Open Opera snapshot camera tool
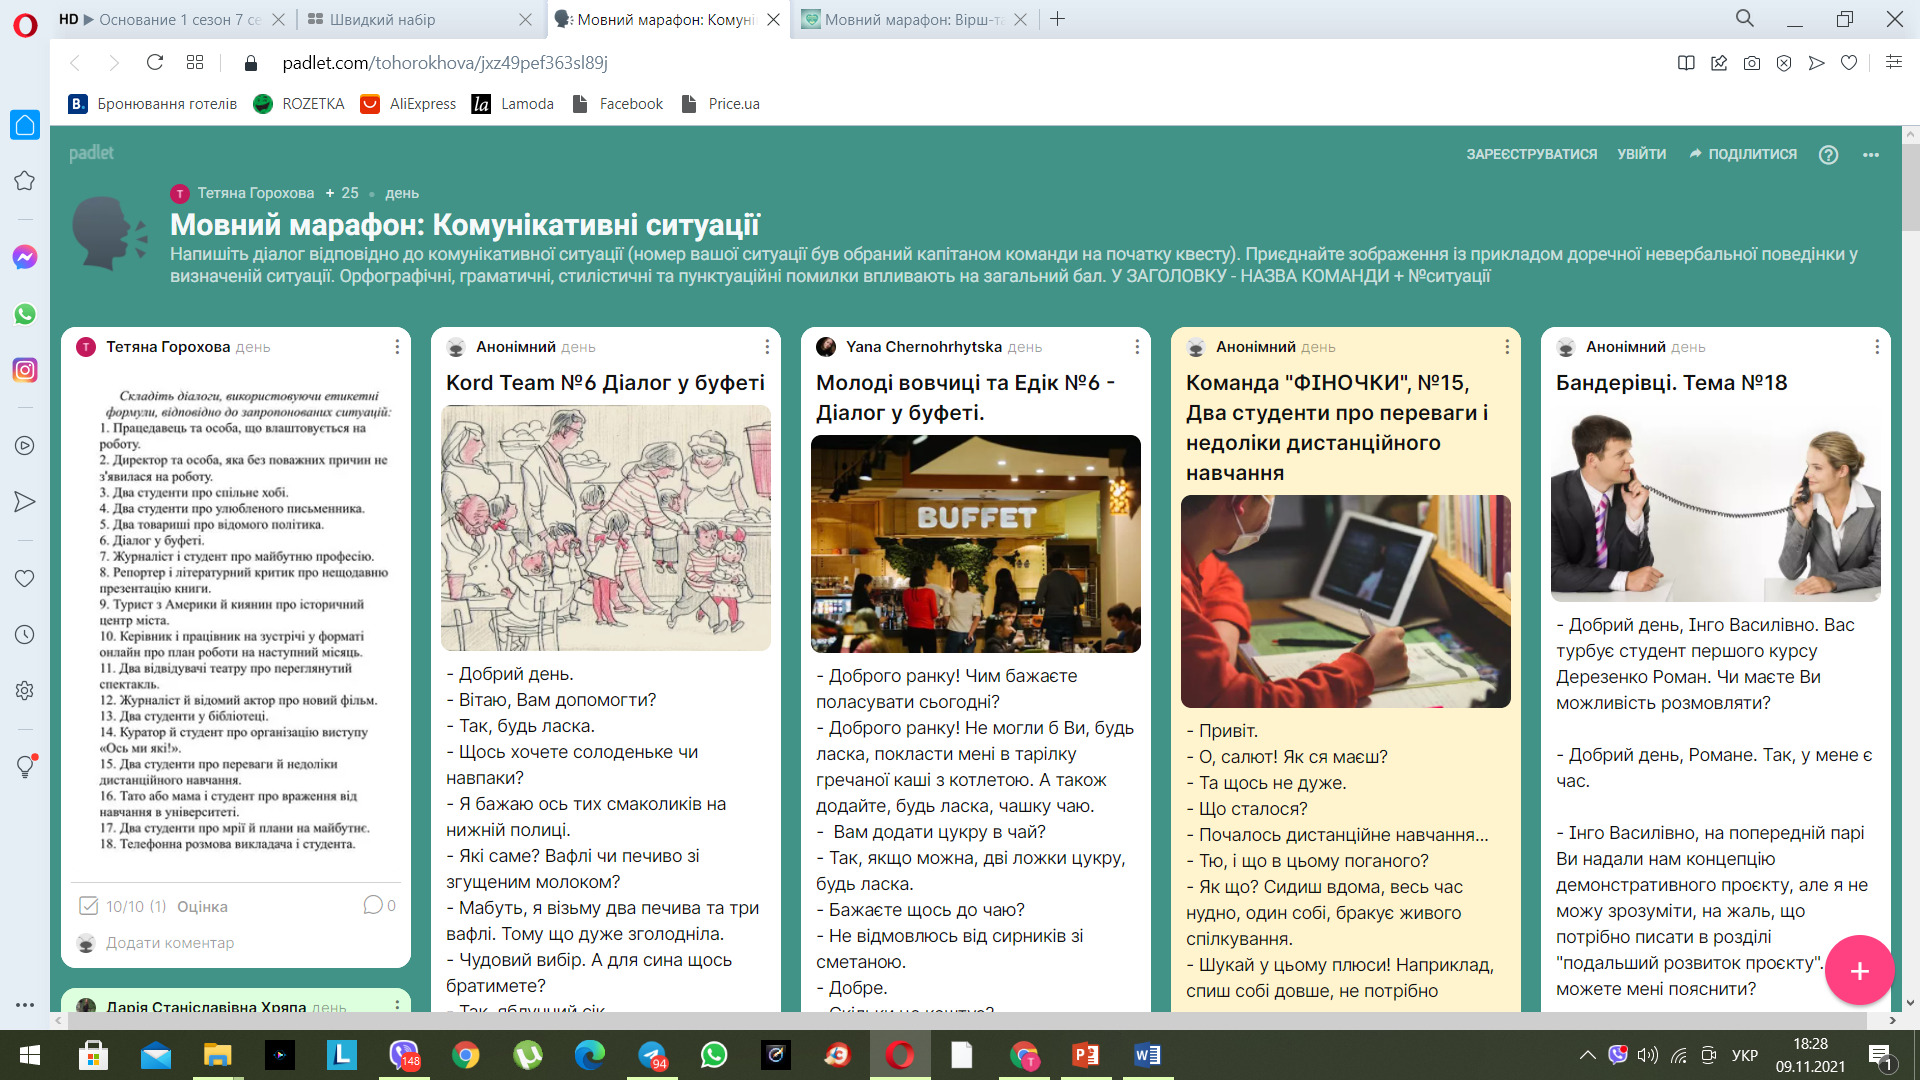The height and width of the screenshot is (1080, 1920). coord(1751,63)
